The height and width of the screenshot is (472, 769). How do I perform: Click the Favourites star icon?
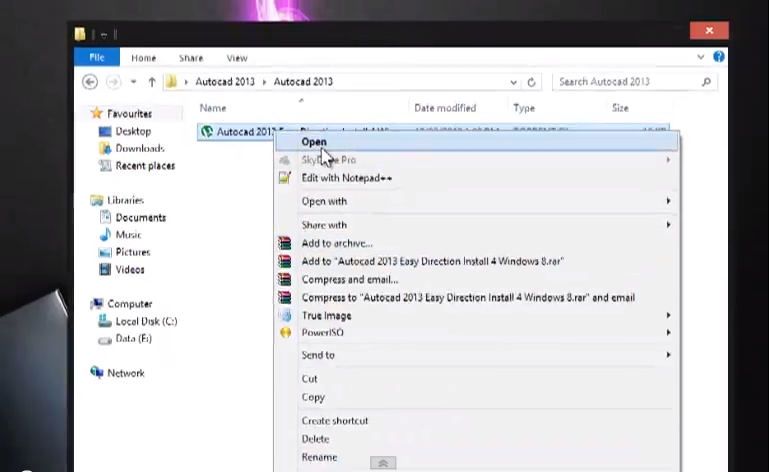click(97, 113)
